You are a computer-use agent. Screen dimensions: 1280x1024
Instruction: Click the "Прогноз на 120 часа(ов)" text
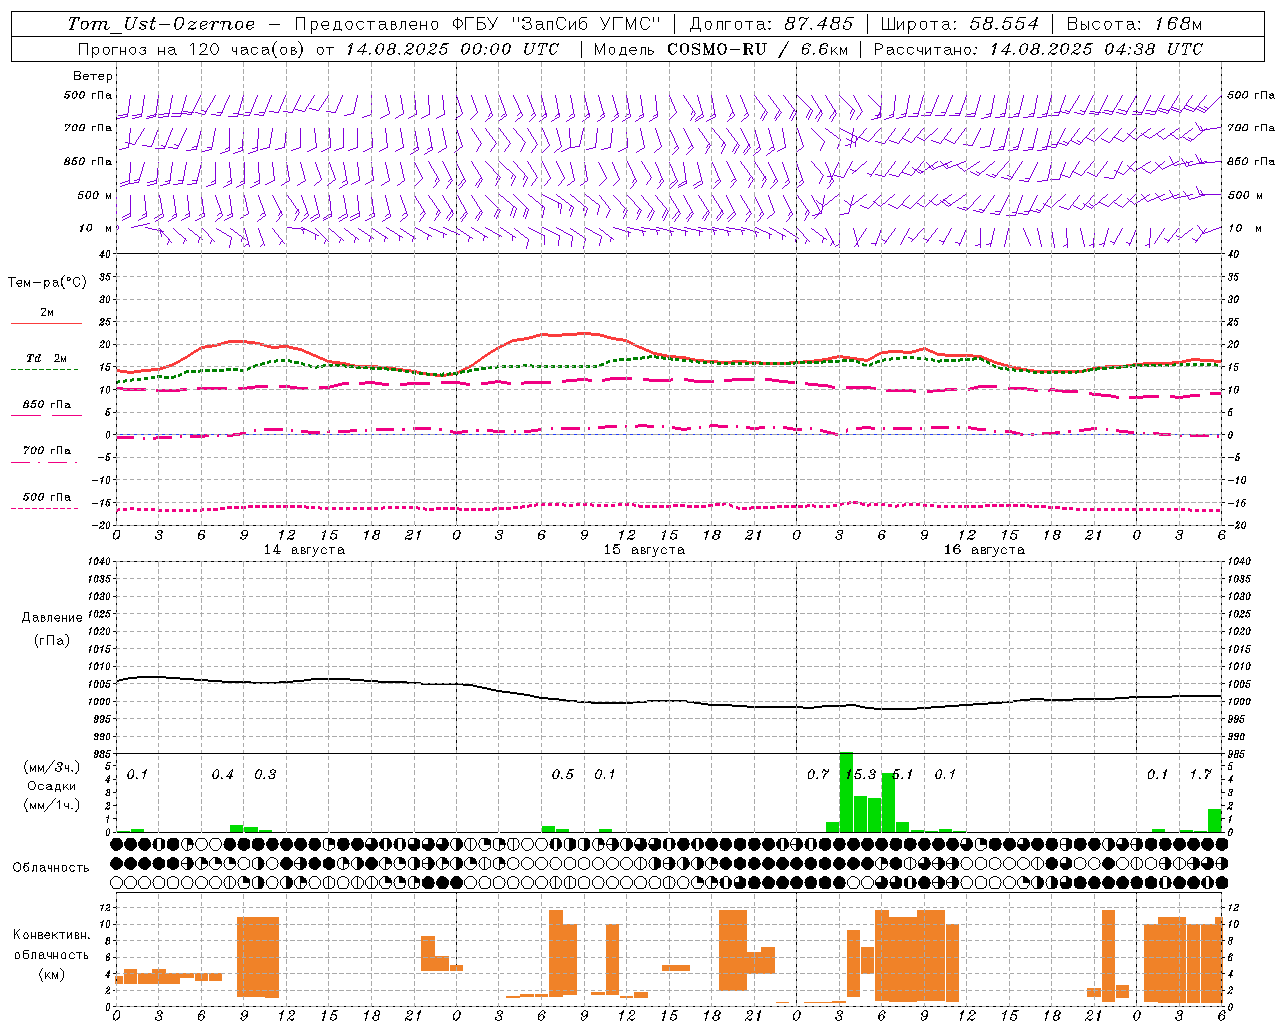coord(190,49)
